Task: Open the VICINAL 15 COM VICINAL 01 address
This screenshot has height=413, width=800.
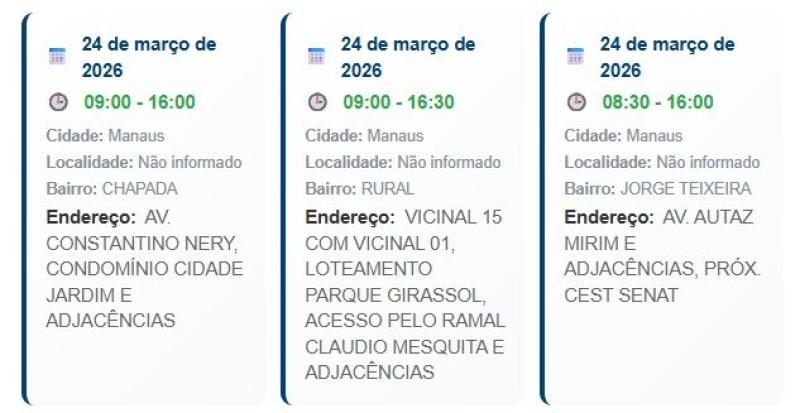Action: click(x=405, y=294)
